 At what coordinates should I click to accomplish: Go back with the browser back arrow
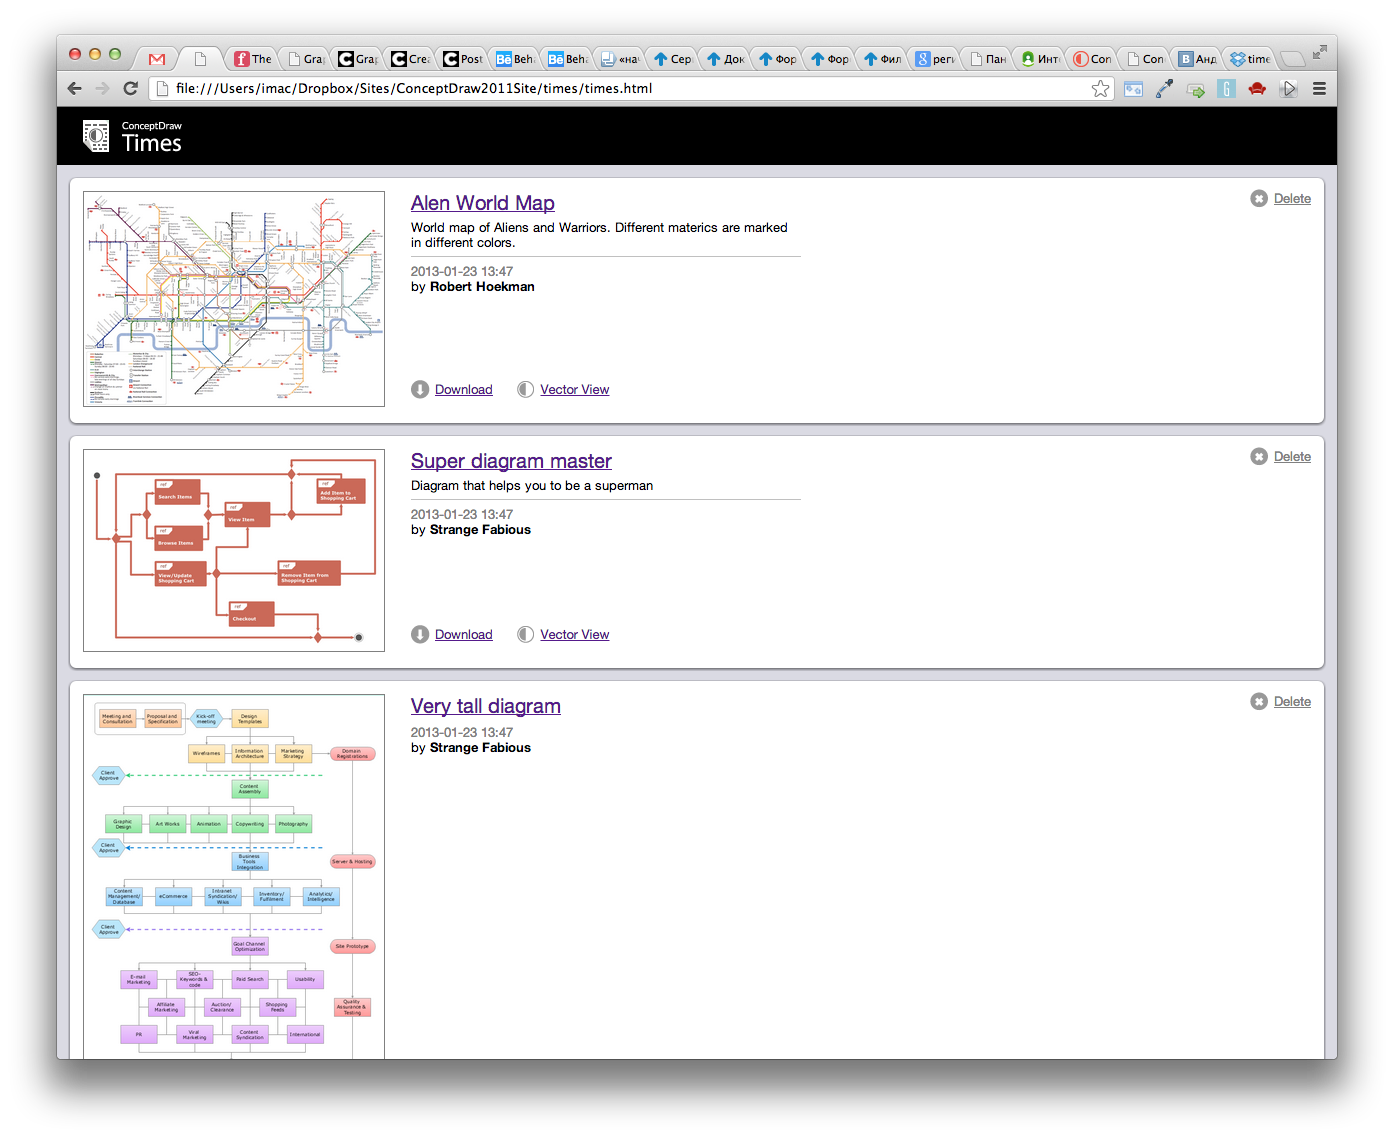pyautogui.click(x=75, y=89)
